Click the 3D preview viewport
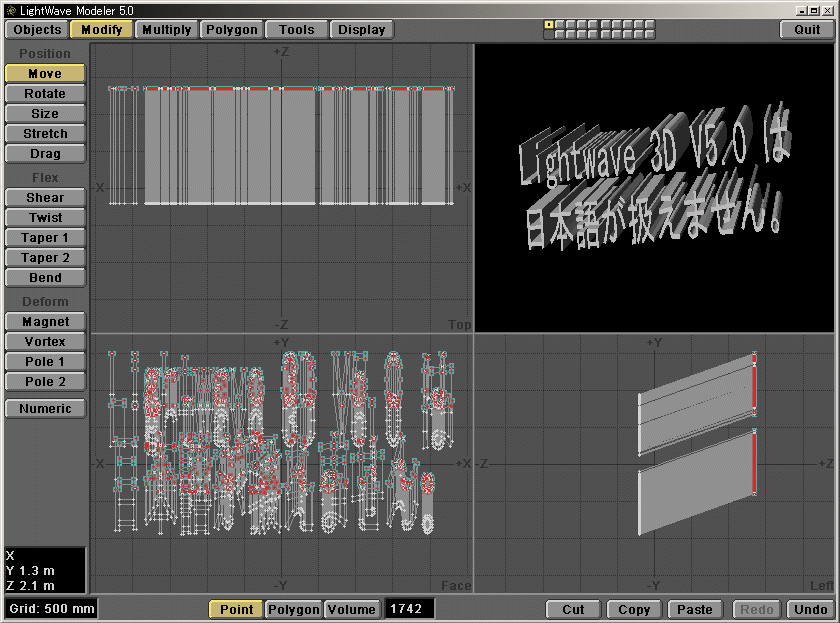 (x=655, y=188)
